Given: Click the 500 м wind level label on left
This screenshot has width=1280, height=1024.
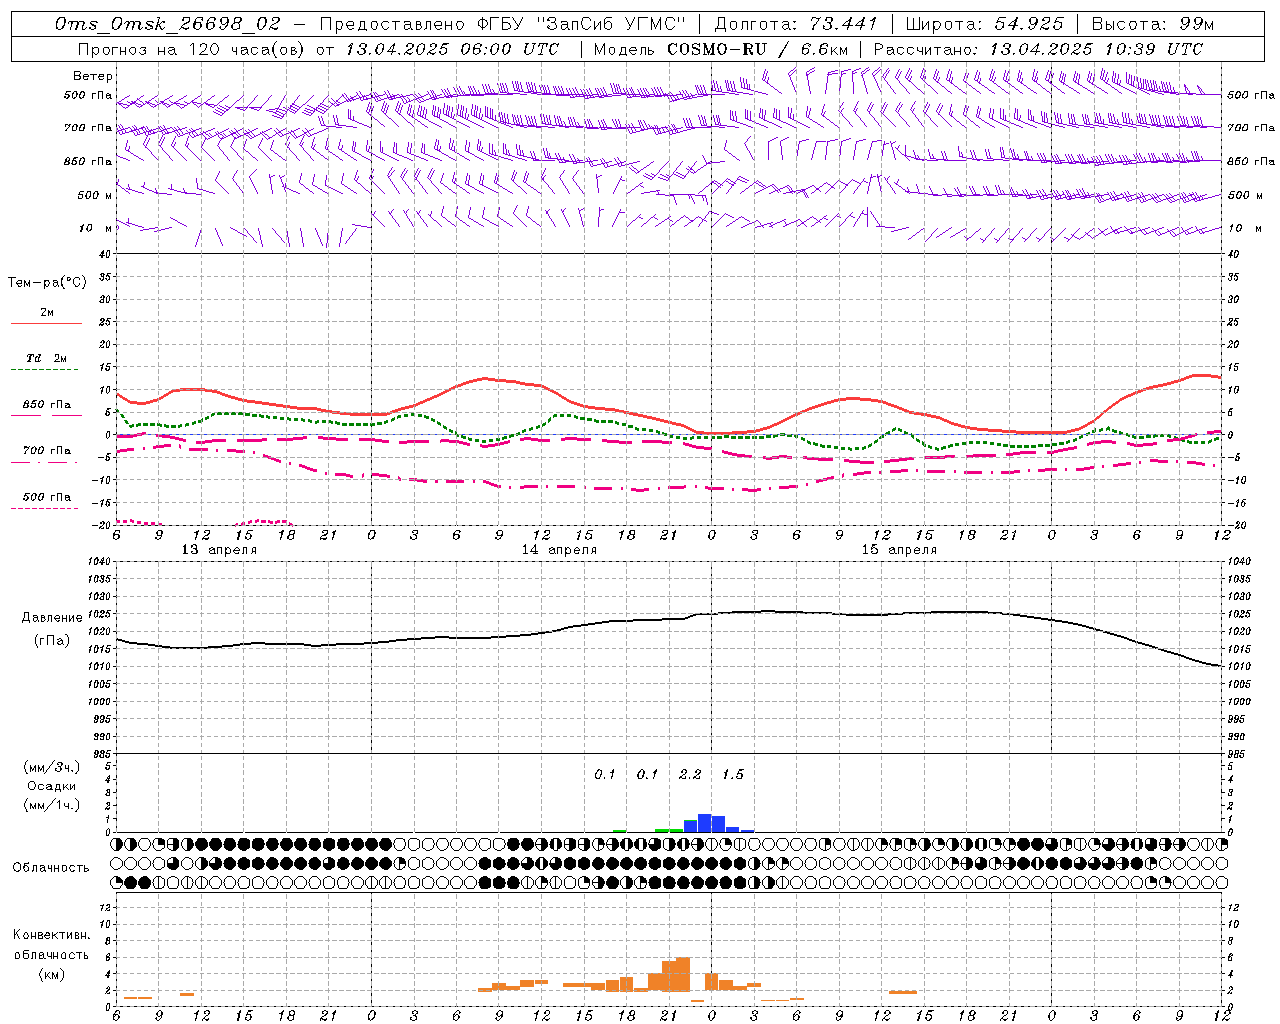Looking at the screenshot, I should click(x=95, y=195).
